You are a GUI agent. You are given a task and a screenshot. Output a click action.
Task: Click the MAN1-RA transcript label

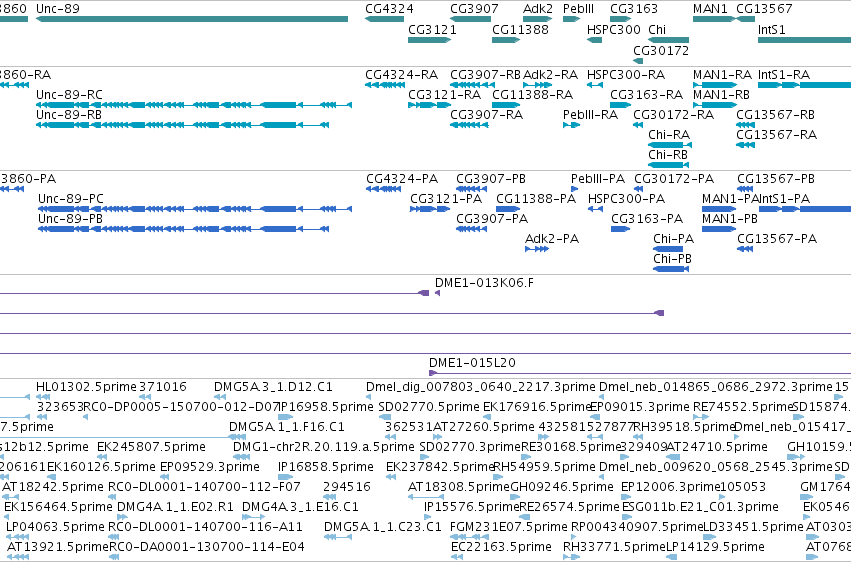(x=722, y=74)
